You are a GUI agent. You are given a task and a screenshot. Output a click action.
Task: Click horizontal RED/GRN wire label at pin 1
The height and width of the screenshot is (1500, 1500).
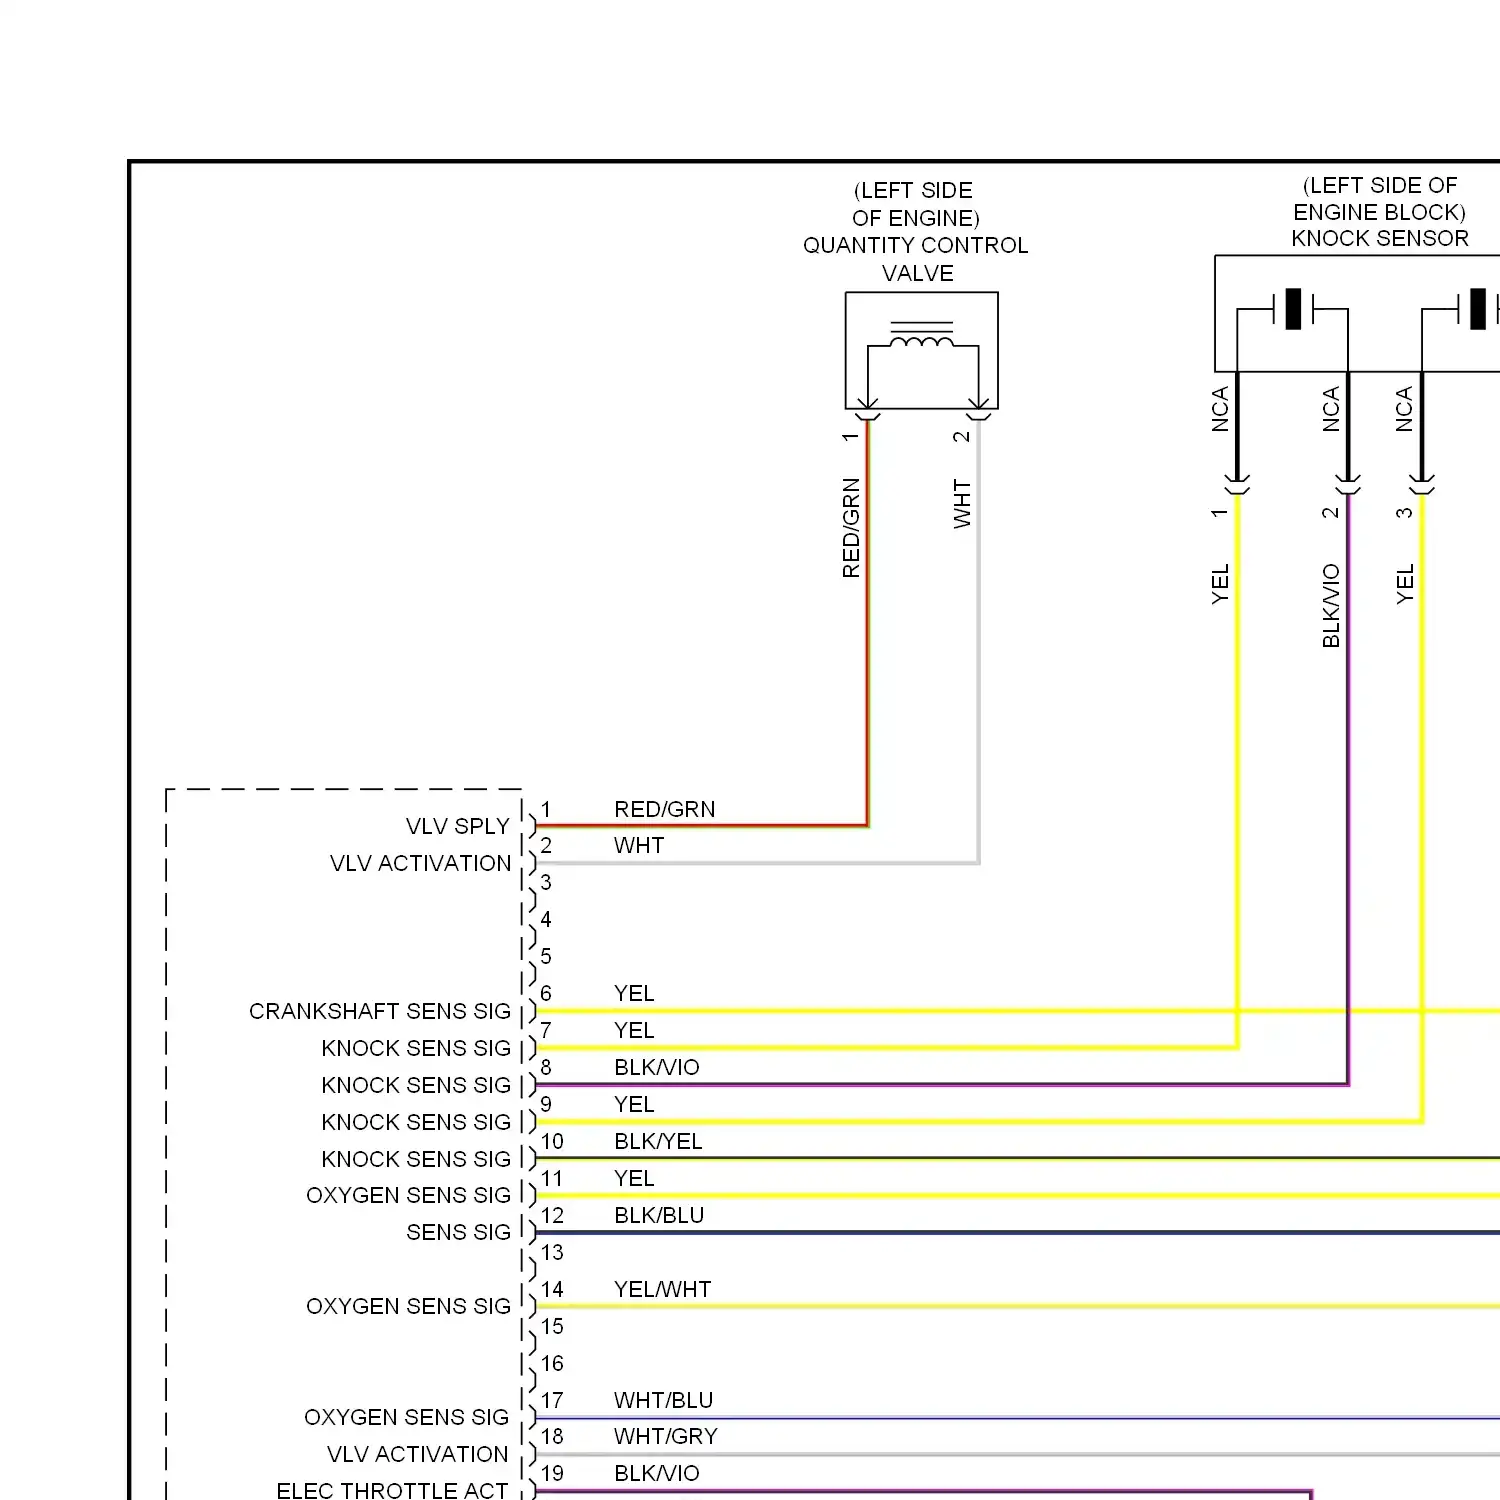(665, 809)
